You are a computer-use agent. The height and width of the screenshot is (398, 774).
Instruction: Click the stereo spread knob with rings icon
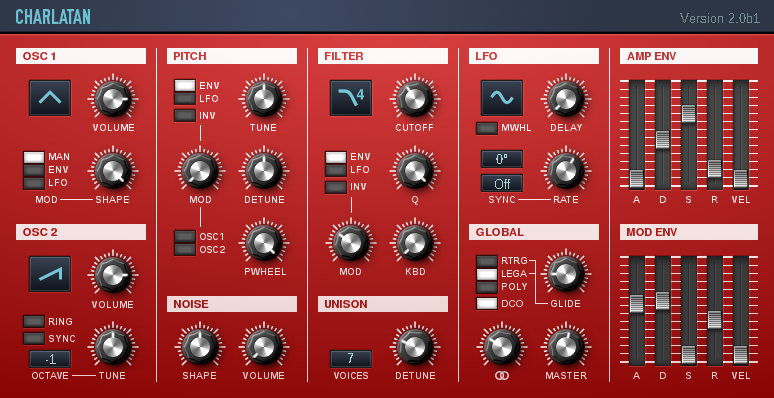(x=502, y=346)
